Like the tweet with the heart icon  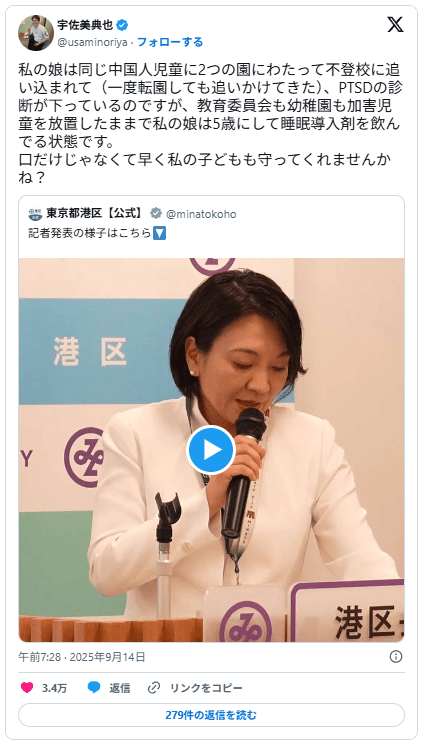[x=27, y=688]
